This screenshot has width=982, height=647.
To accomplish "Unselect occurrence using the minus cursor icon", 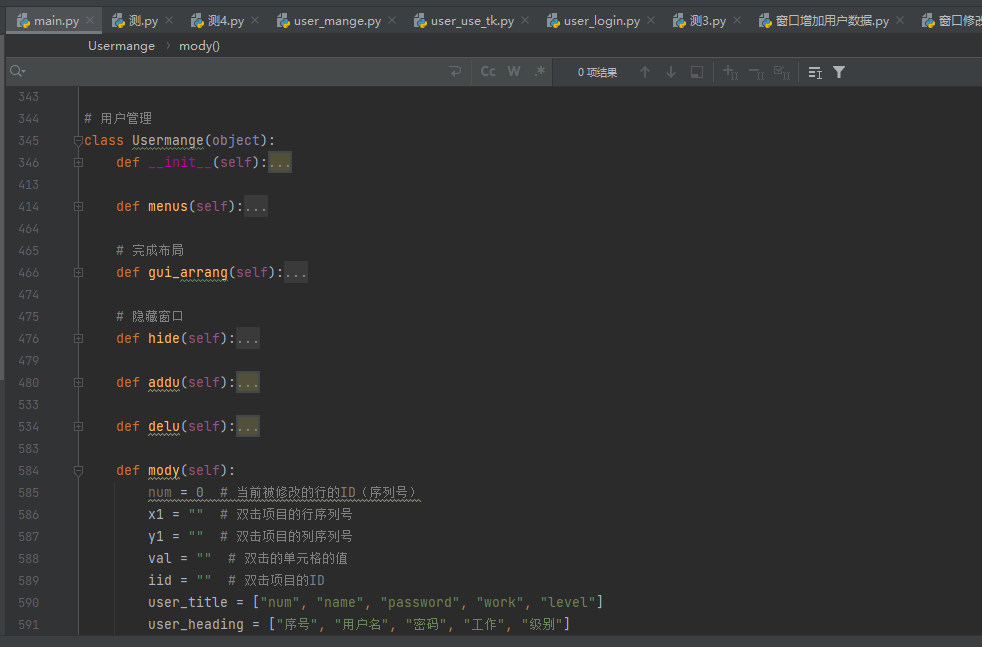I will pos(756,72).
